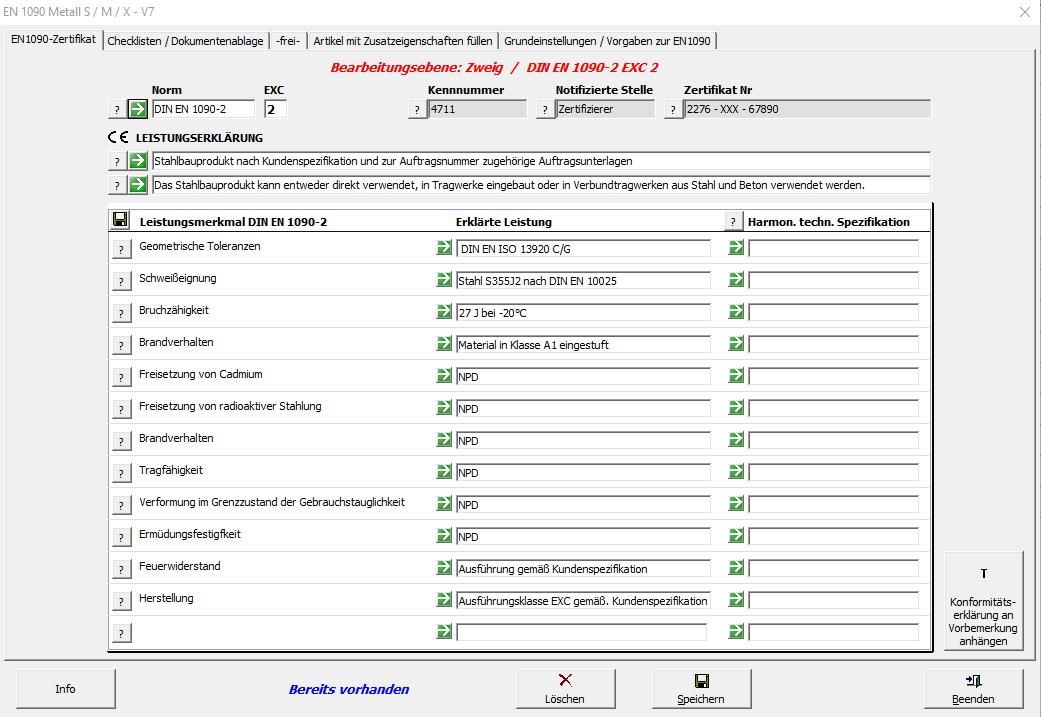
Task: Click Erklärte Leistung arrow for Freisetzung von Cadmium
Action: (x=444, y=376)
